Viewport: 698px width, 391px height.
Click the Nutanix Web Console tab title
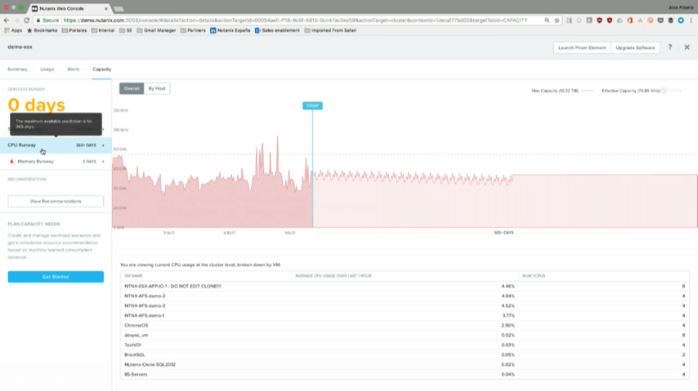coord(61,8)
